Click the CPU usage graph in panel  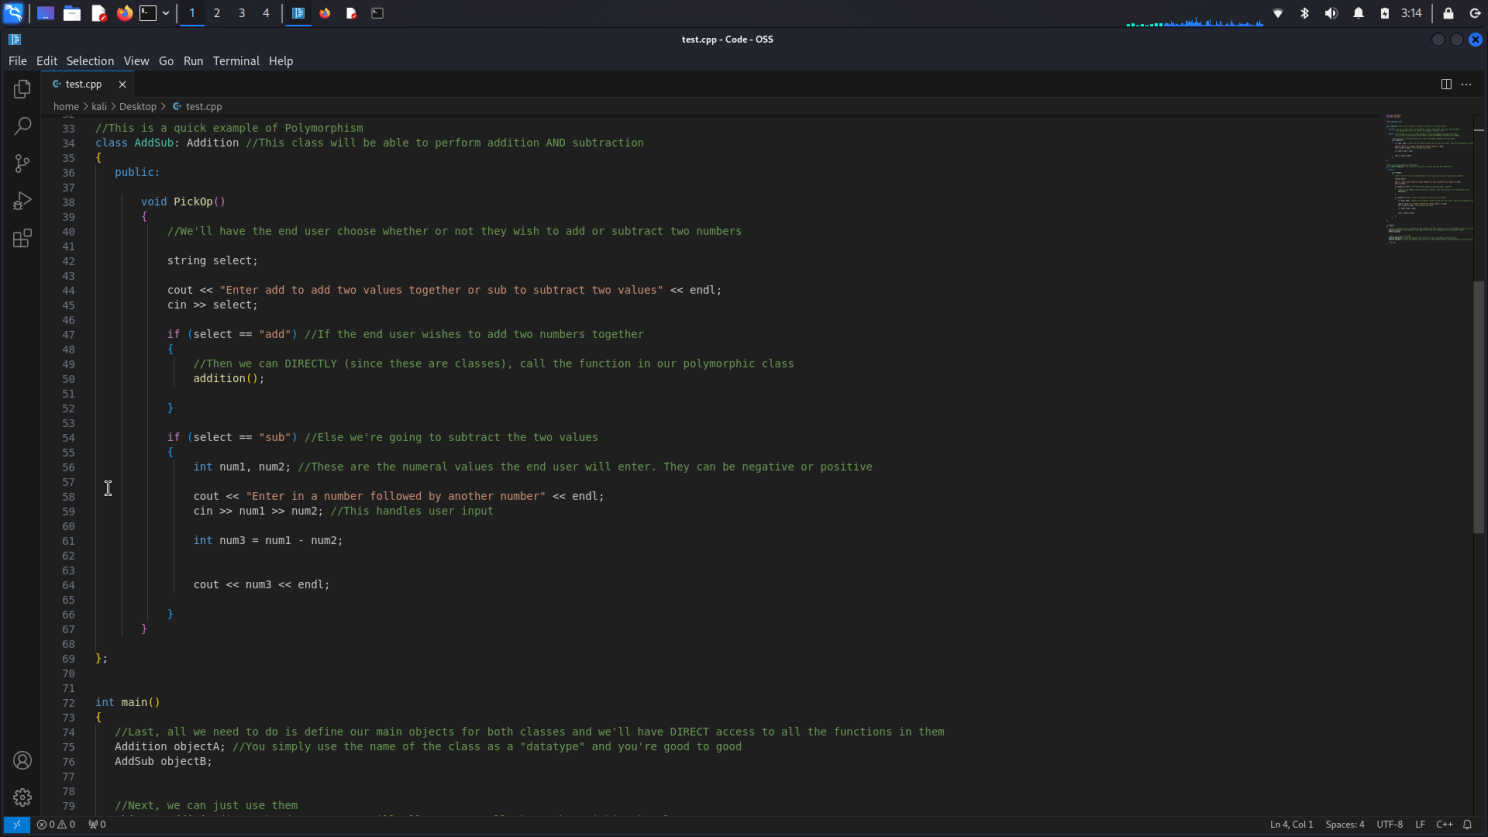tap(1195, 20)
